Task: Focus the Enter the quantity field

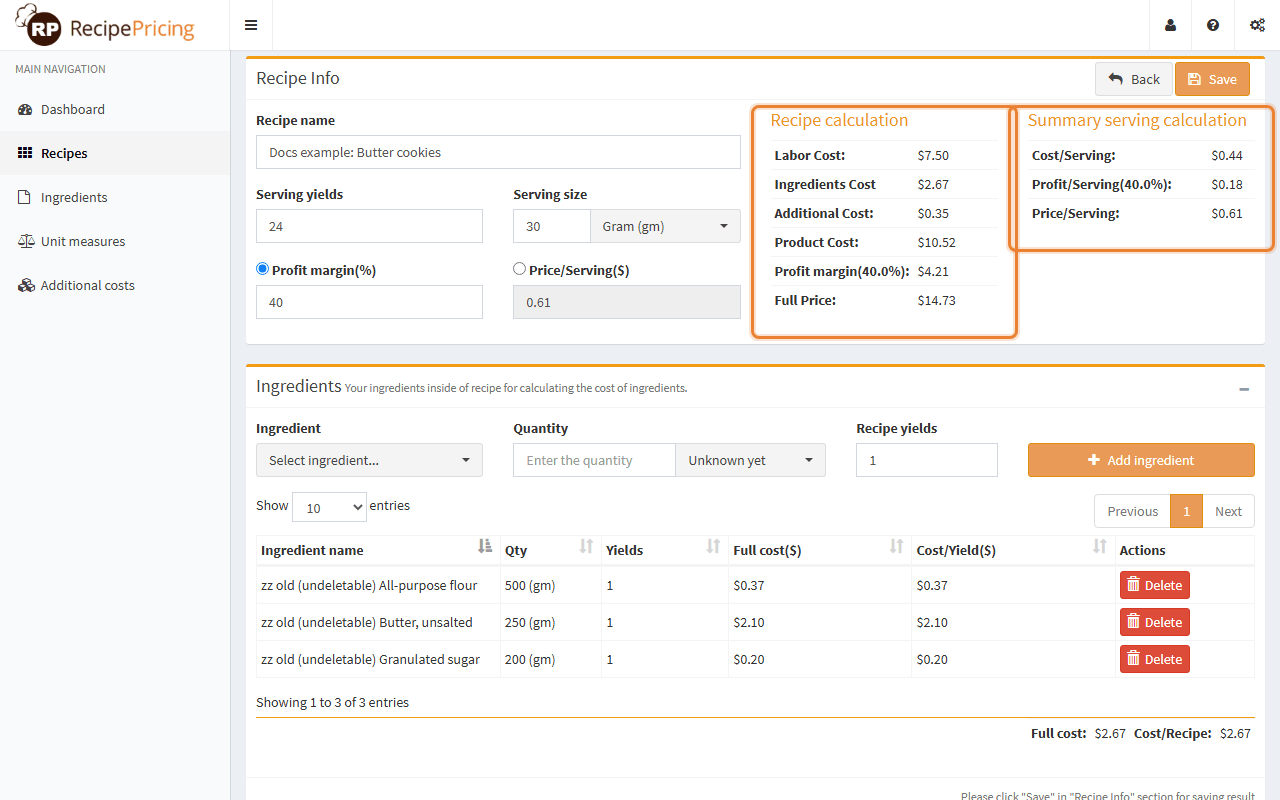Action: point(594,460)
